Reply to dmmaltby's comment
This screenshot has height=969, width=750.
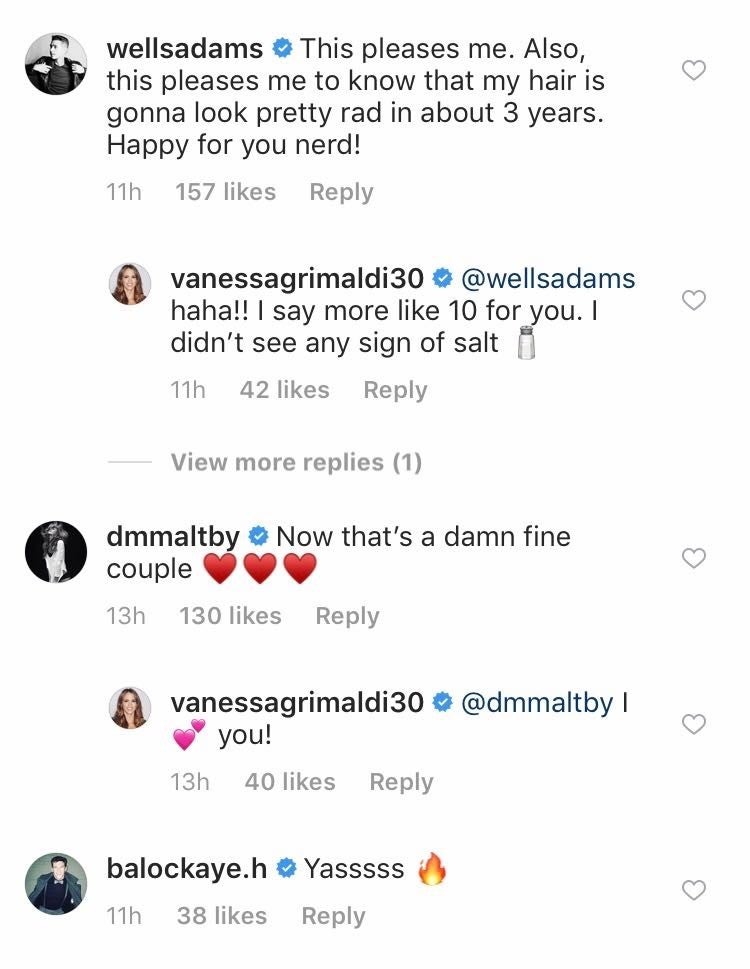point(347,616)
